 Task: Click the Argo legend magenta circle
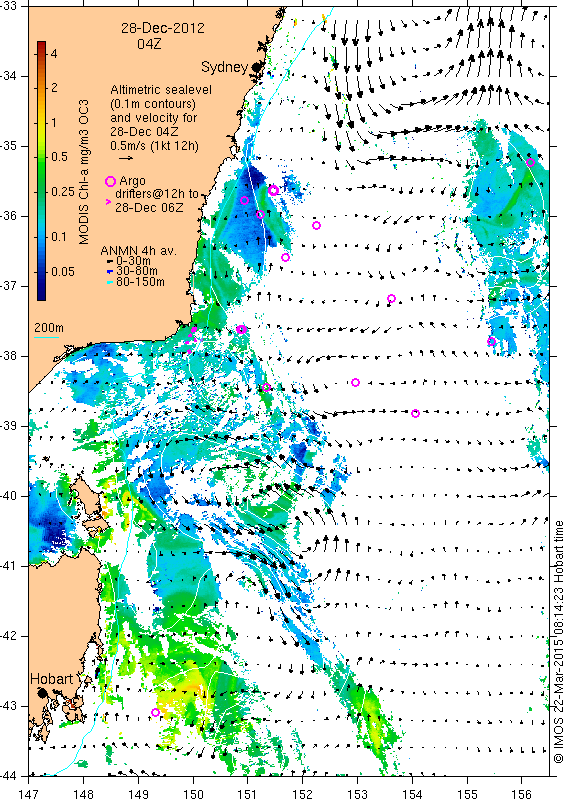(110, 181)
